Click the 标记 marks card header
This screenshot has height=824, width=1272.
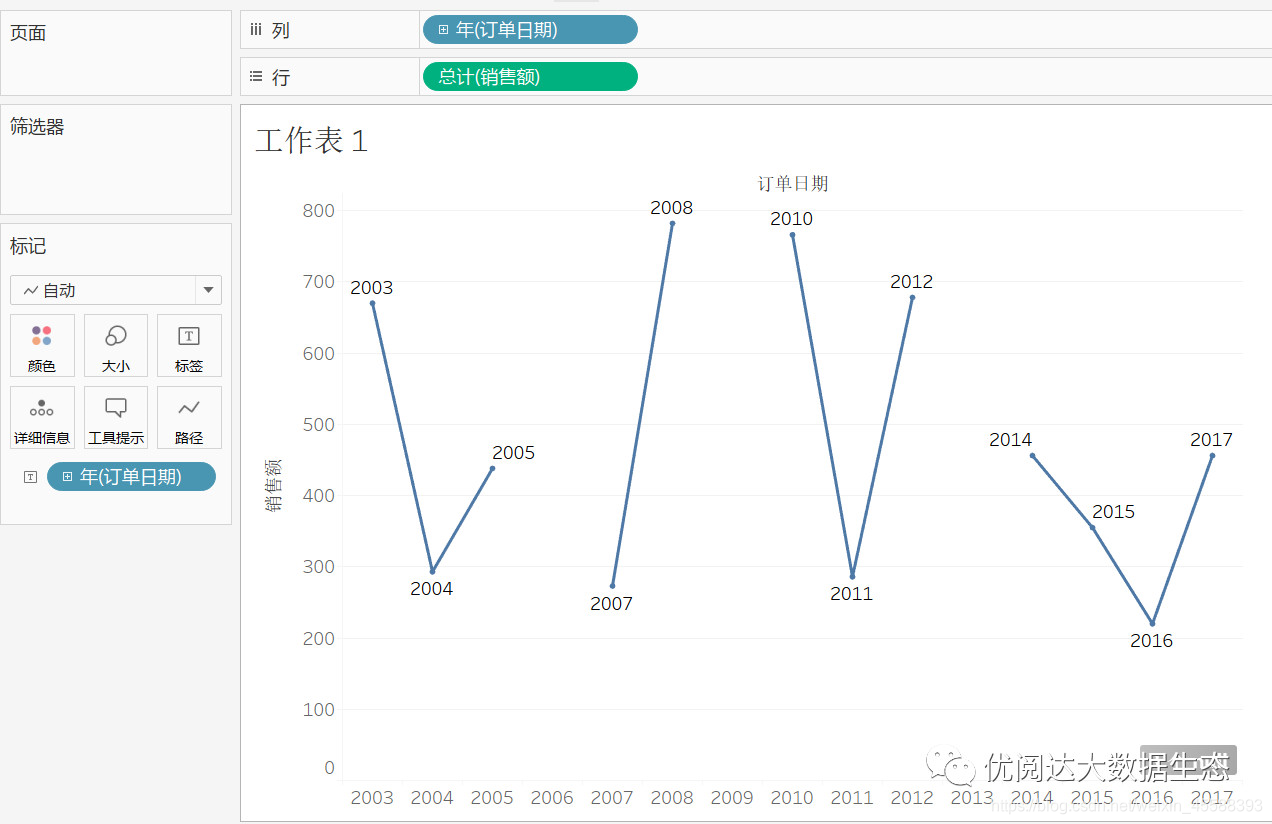(28, 246)
